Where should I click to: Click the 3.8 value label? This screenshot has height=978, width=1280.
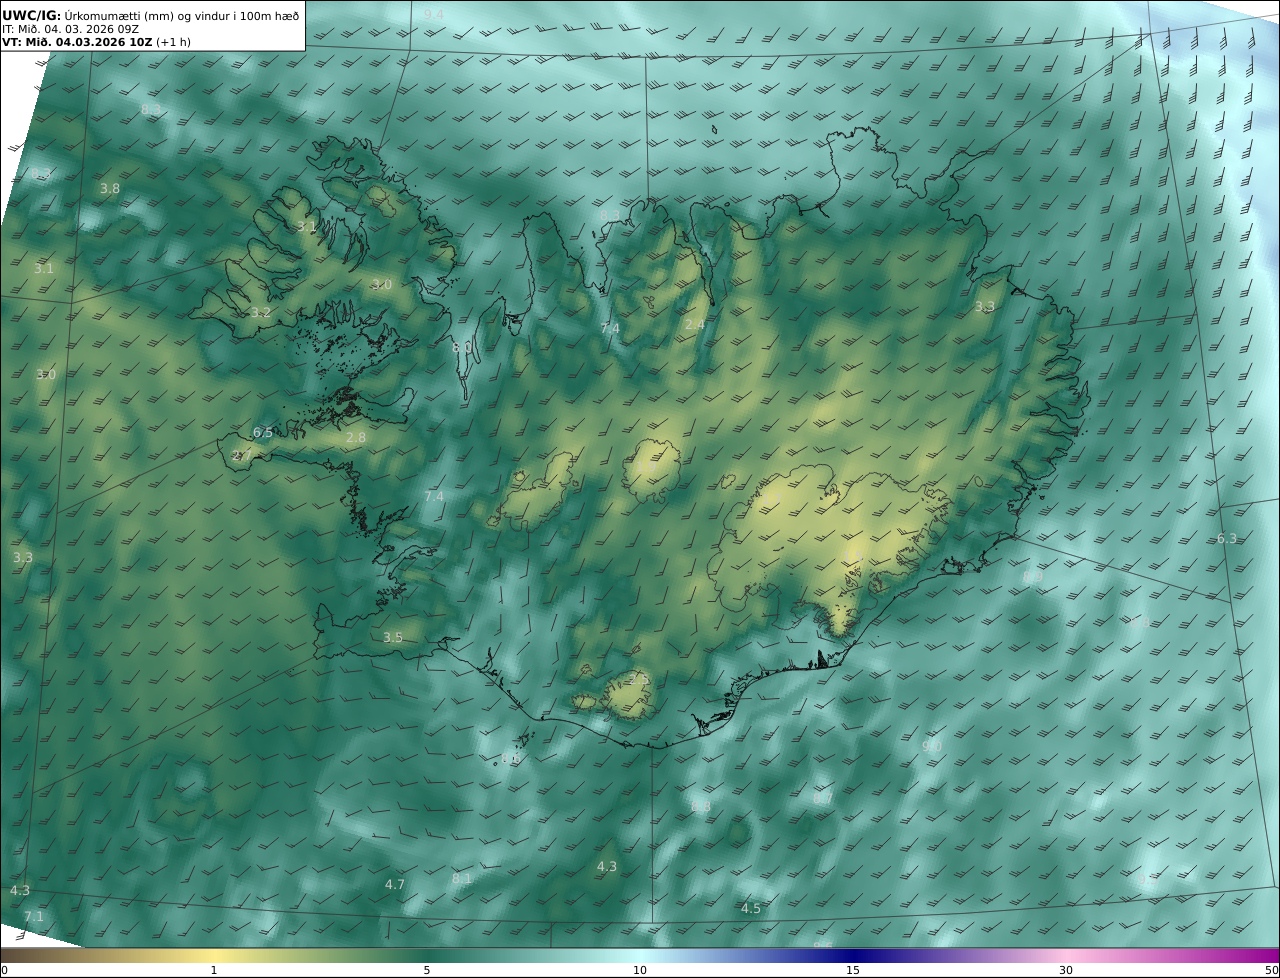[x=110, y=188]
